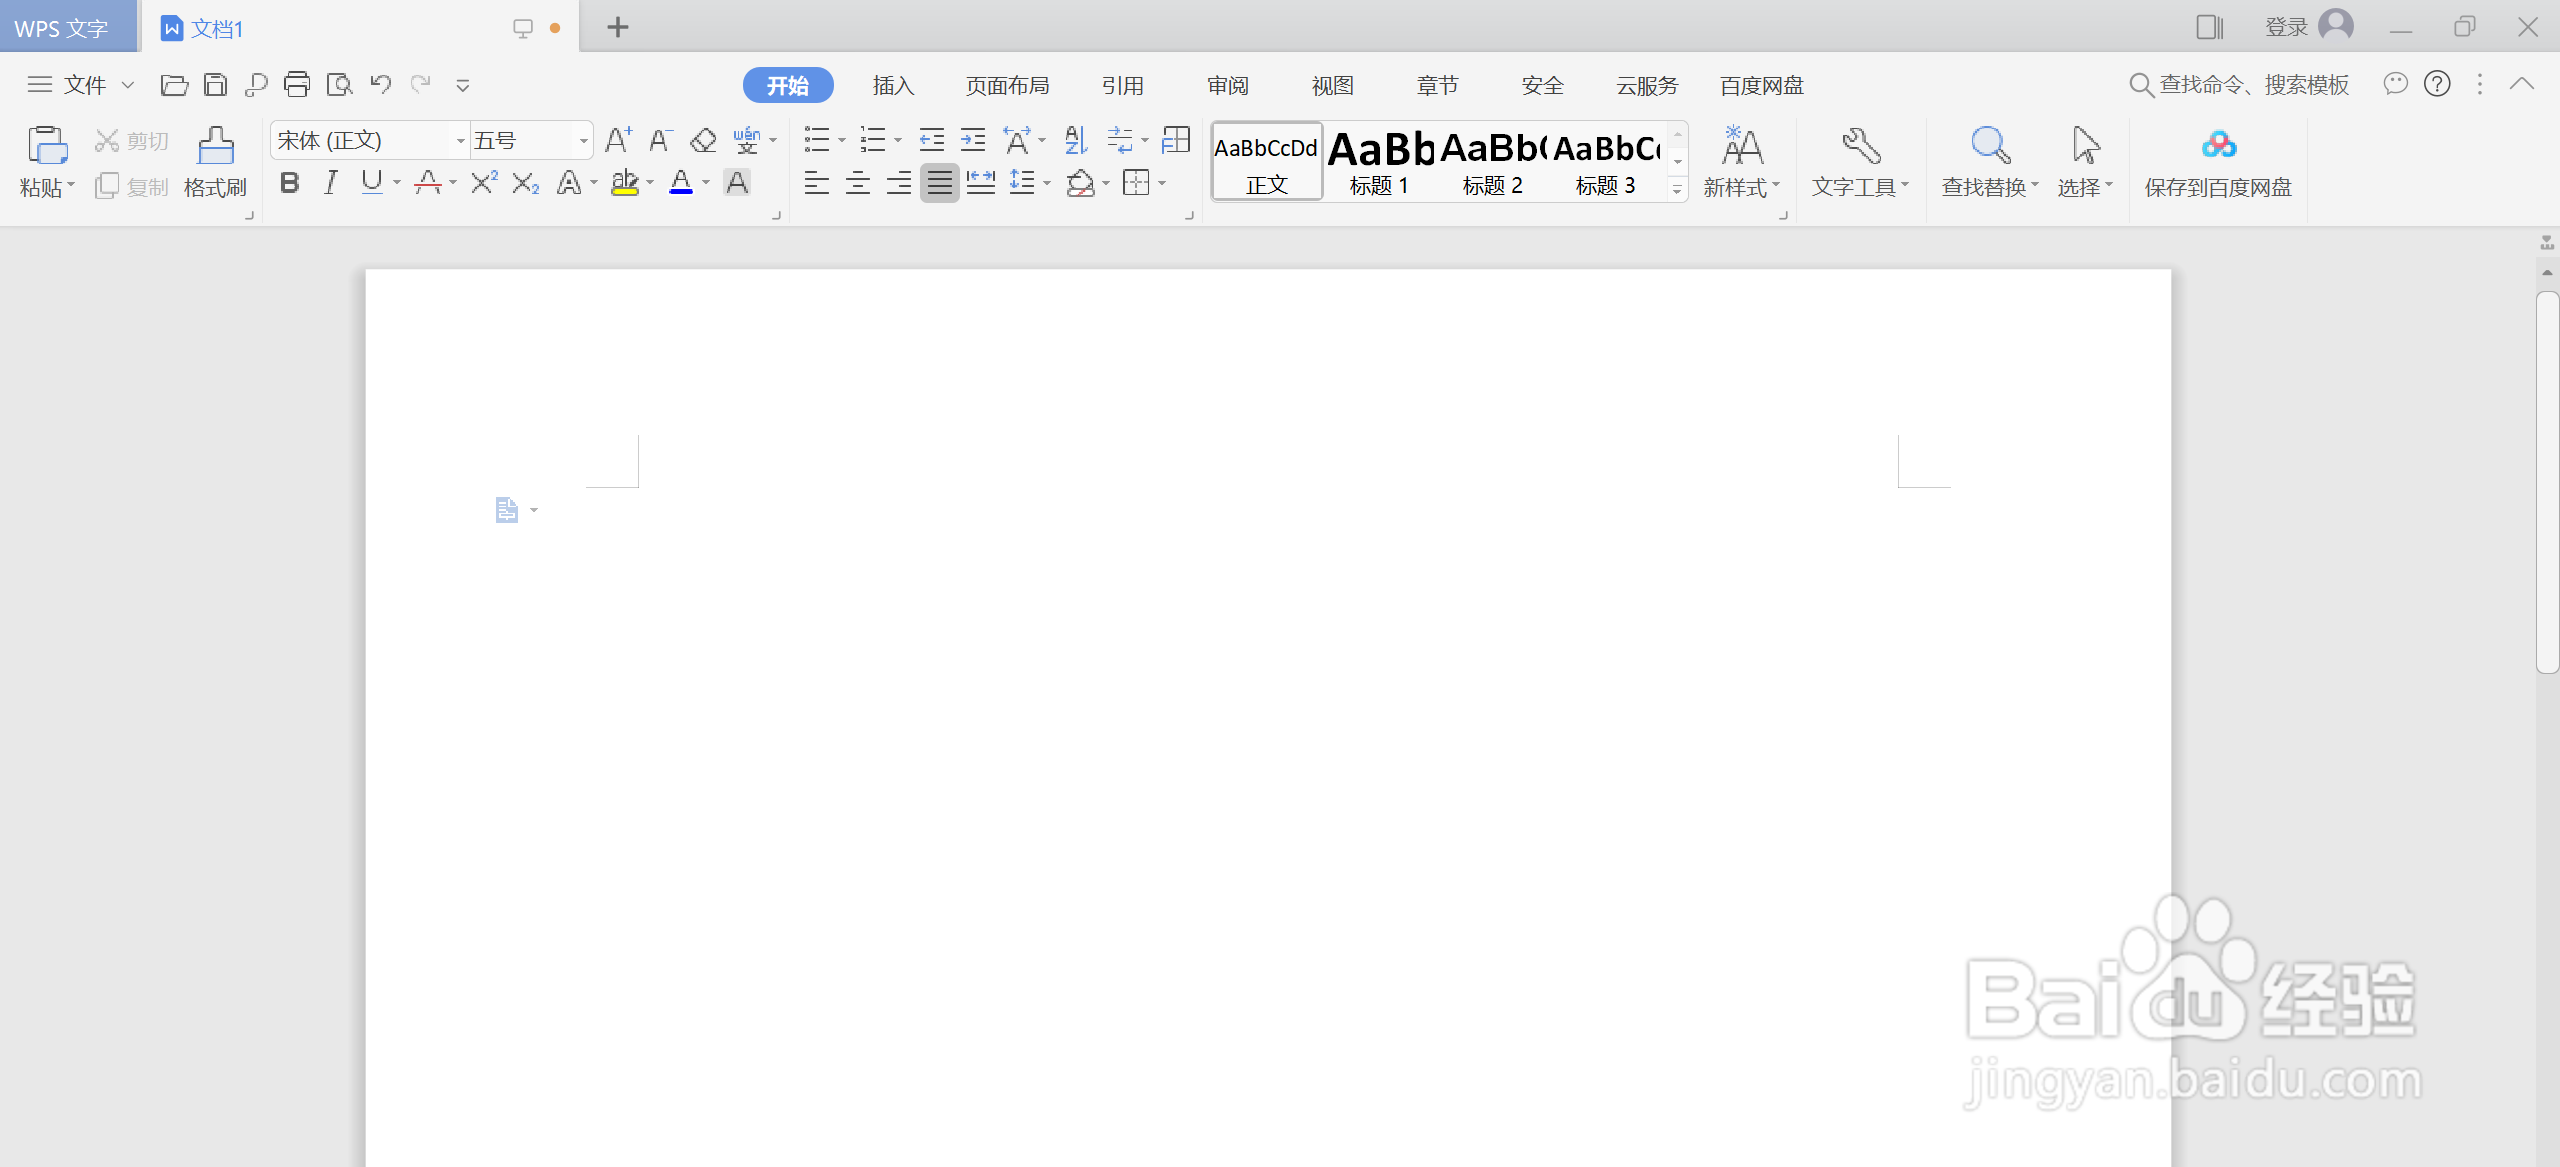The image size is (2560, 1167).
Task: Open the 页面布局 tab
Action: 1007,86
